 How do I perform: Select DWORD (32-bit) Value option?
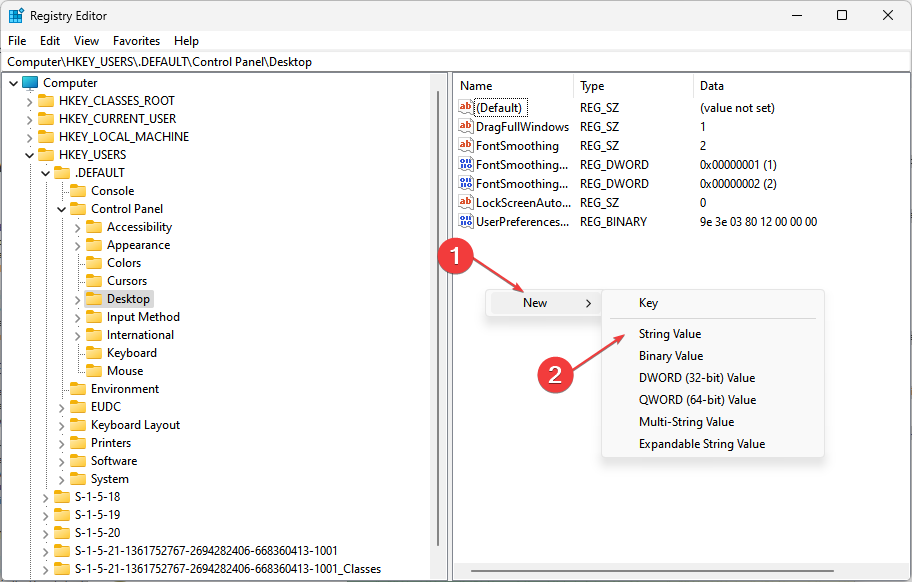(x=712, y=378)
